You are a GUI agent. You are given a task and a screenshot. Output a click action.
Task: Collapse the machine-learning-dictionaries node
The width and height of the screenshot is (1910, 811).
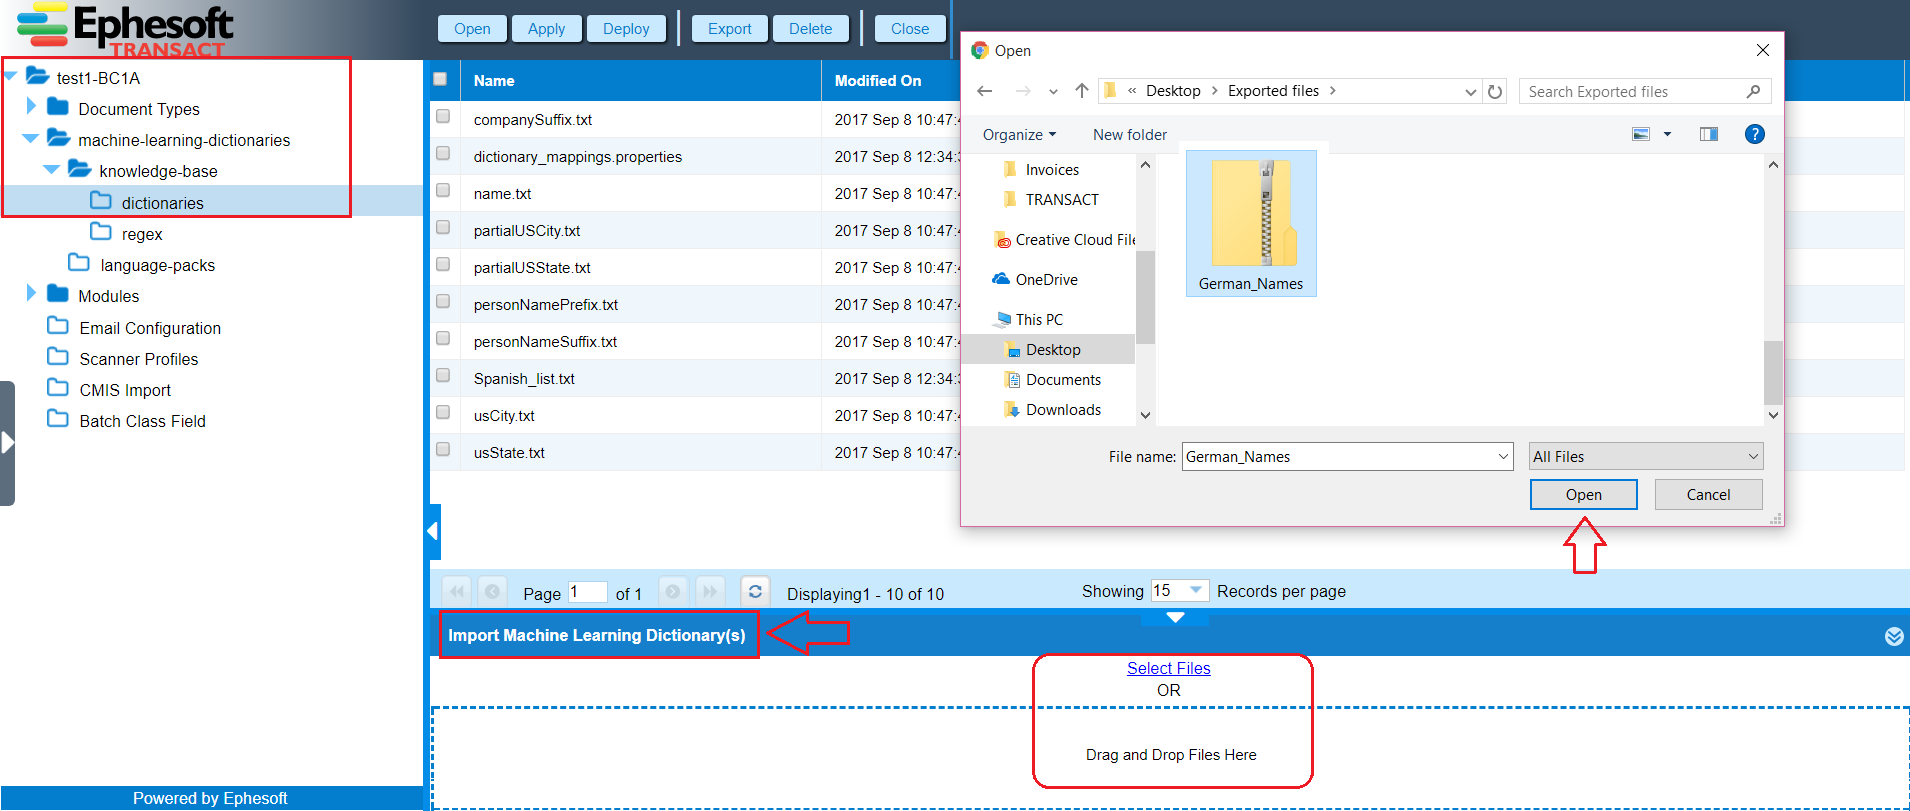30,138
